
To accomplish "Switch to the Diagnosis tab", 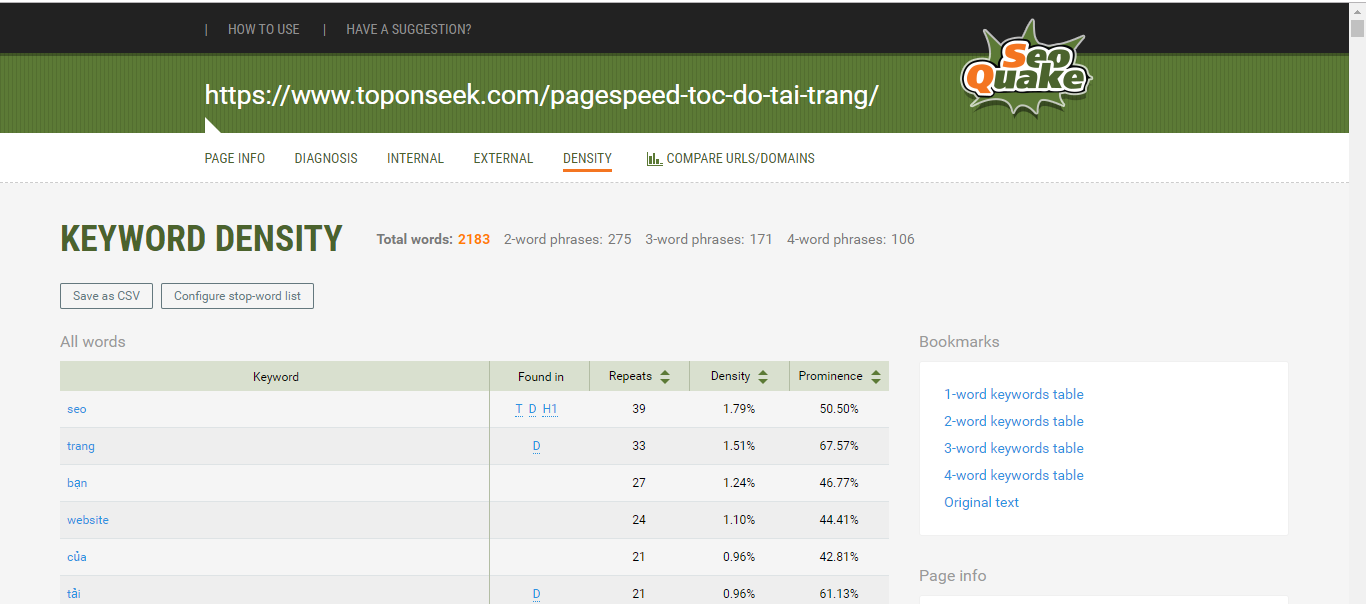I will coord(326,158).
